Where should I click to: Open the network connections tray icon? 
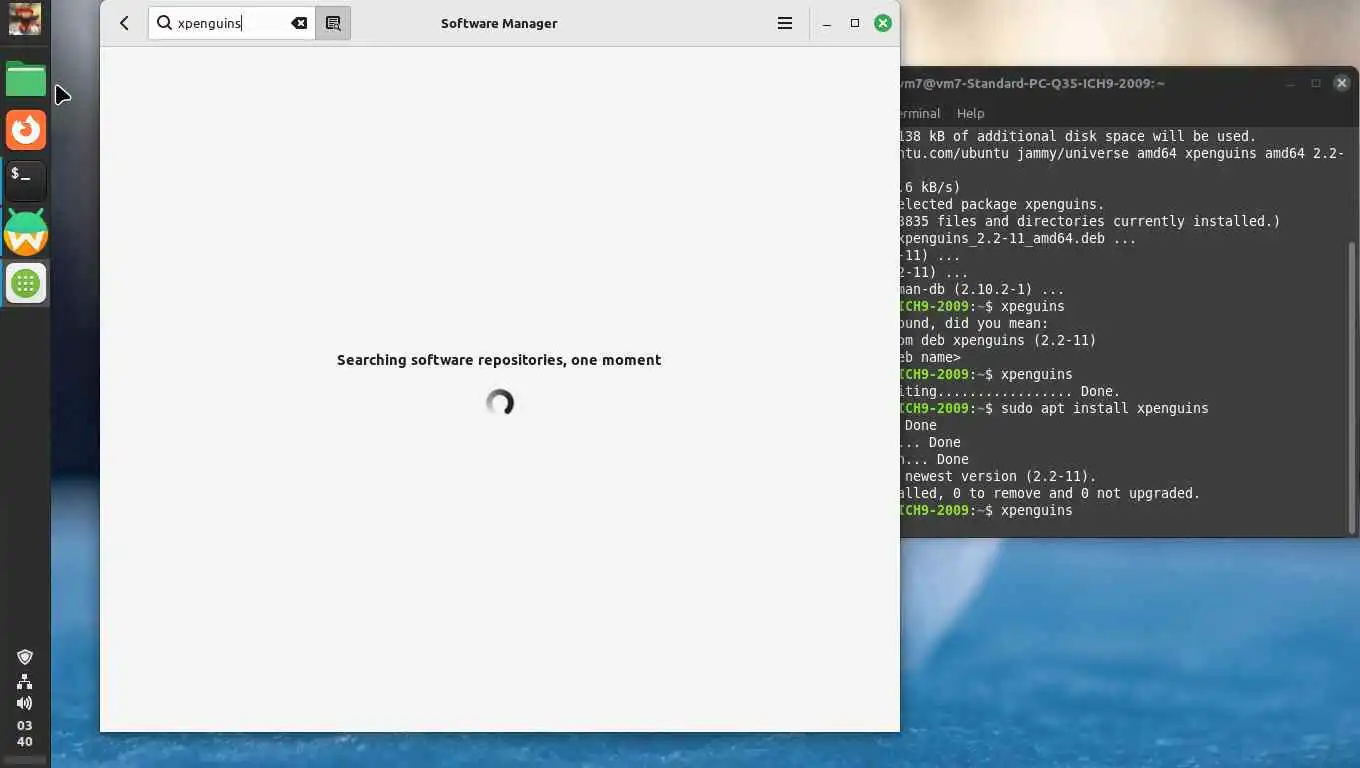(25, 681)
